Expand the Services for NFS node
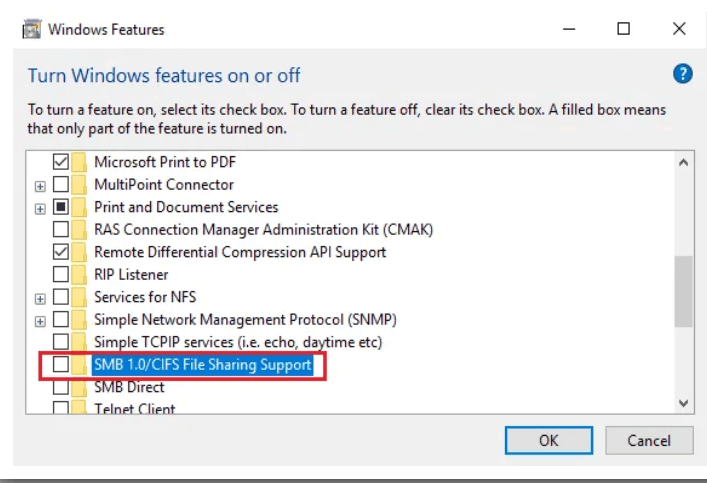The width and height of the screenshot is (707, 483). click(40, 299)
